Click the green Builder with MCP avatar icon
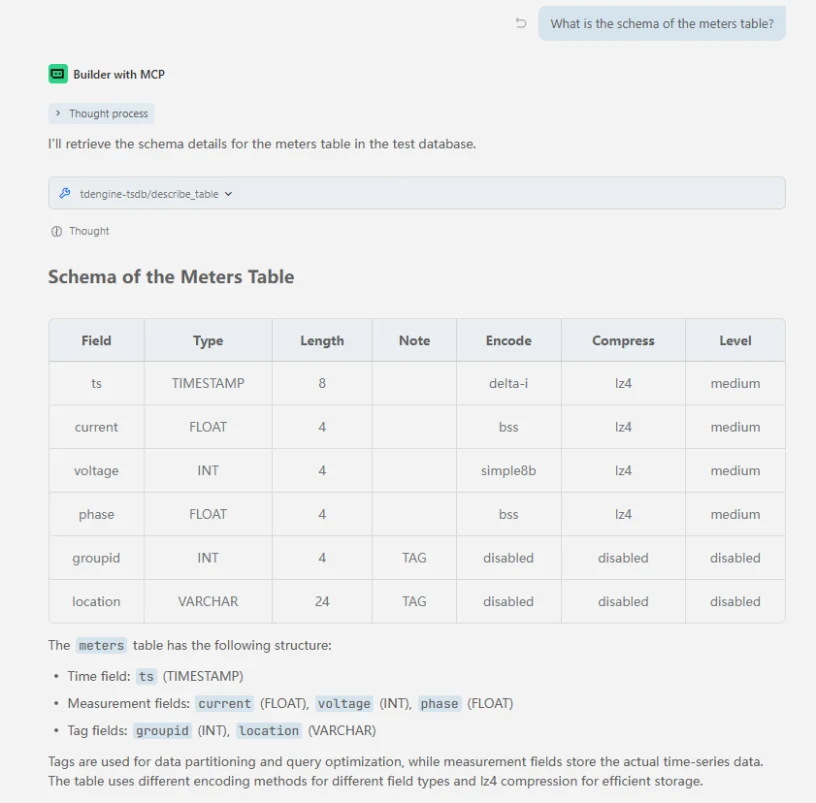The width and height of the screenshot is (816, 803). coord(58,74)
